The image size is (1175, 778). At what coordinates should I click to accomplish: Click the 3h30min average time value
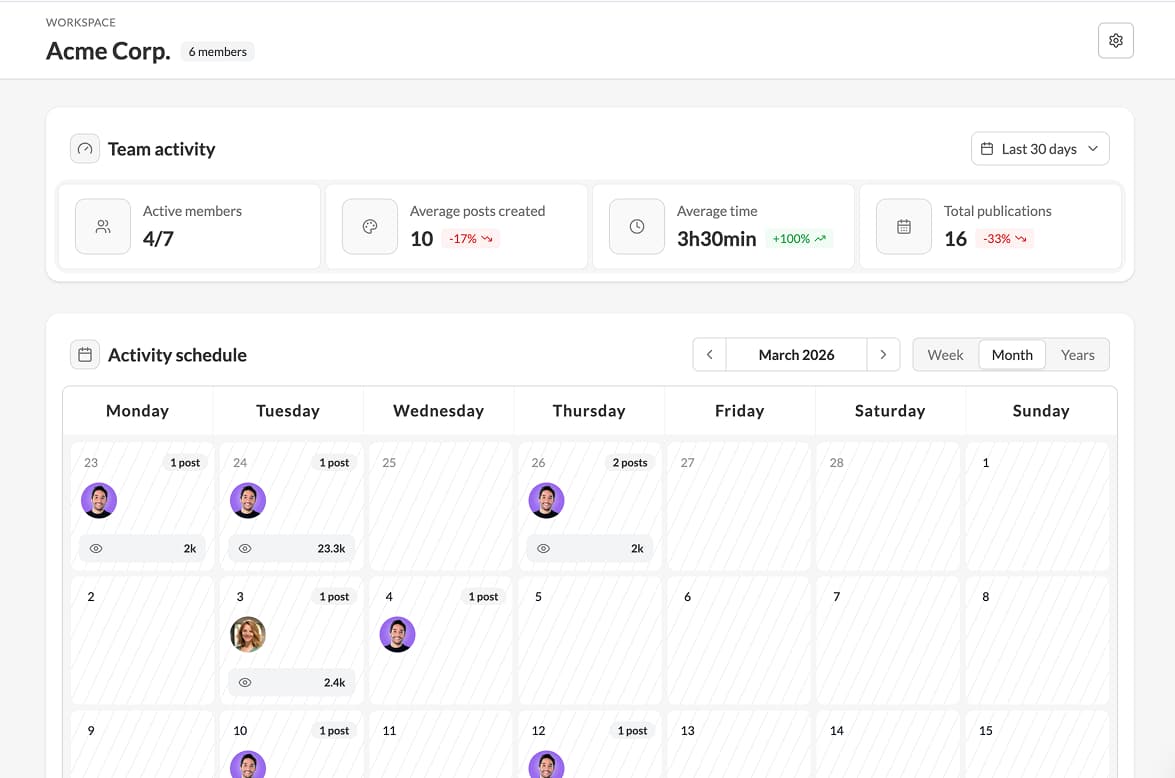point(716,238)
